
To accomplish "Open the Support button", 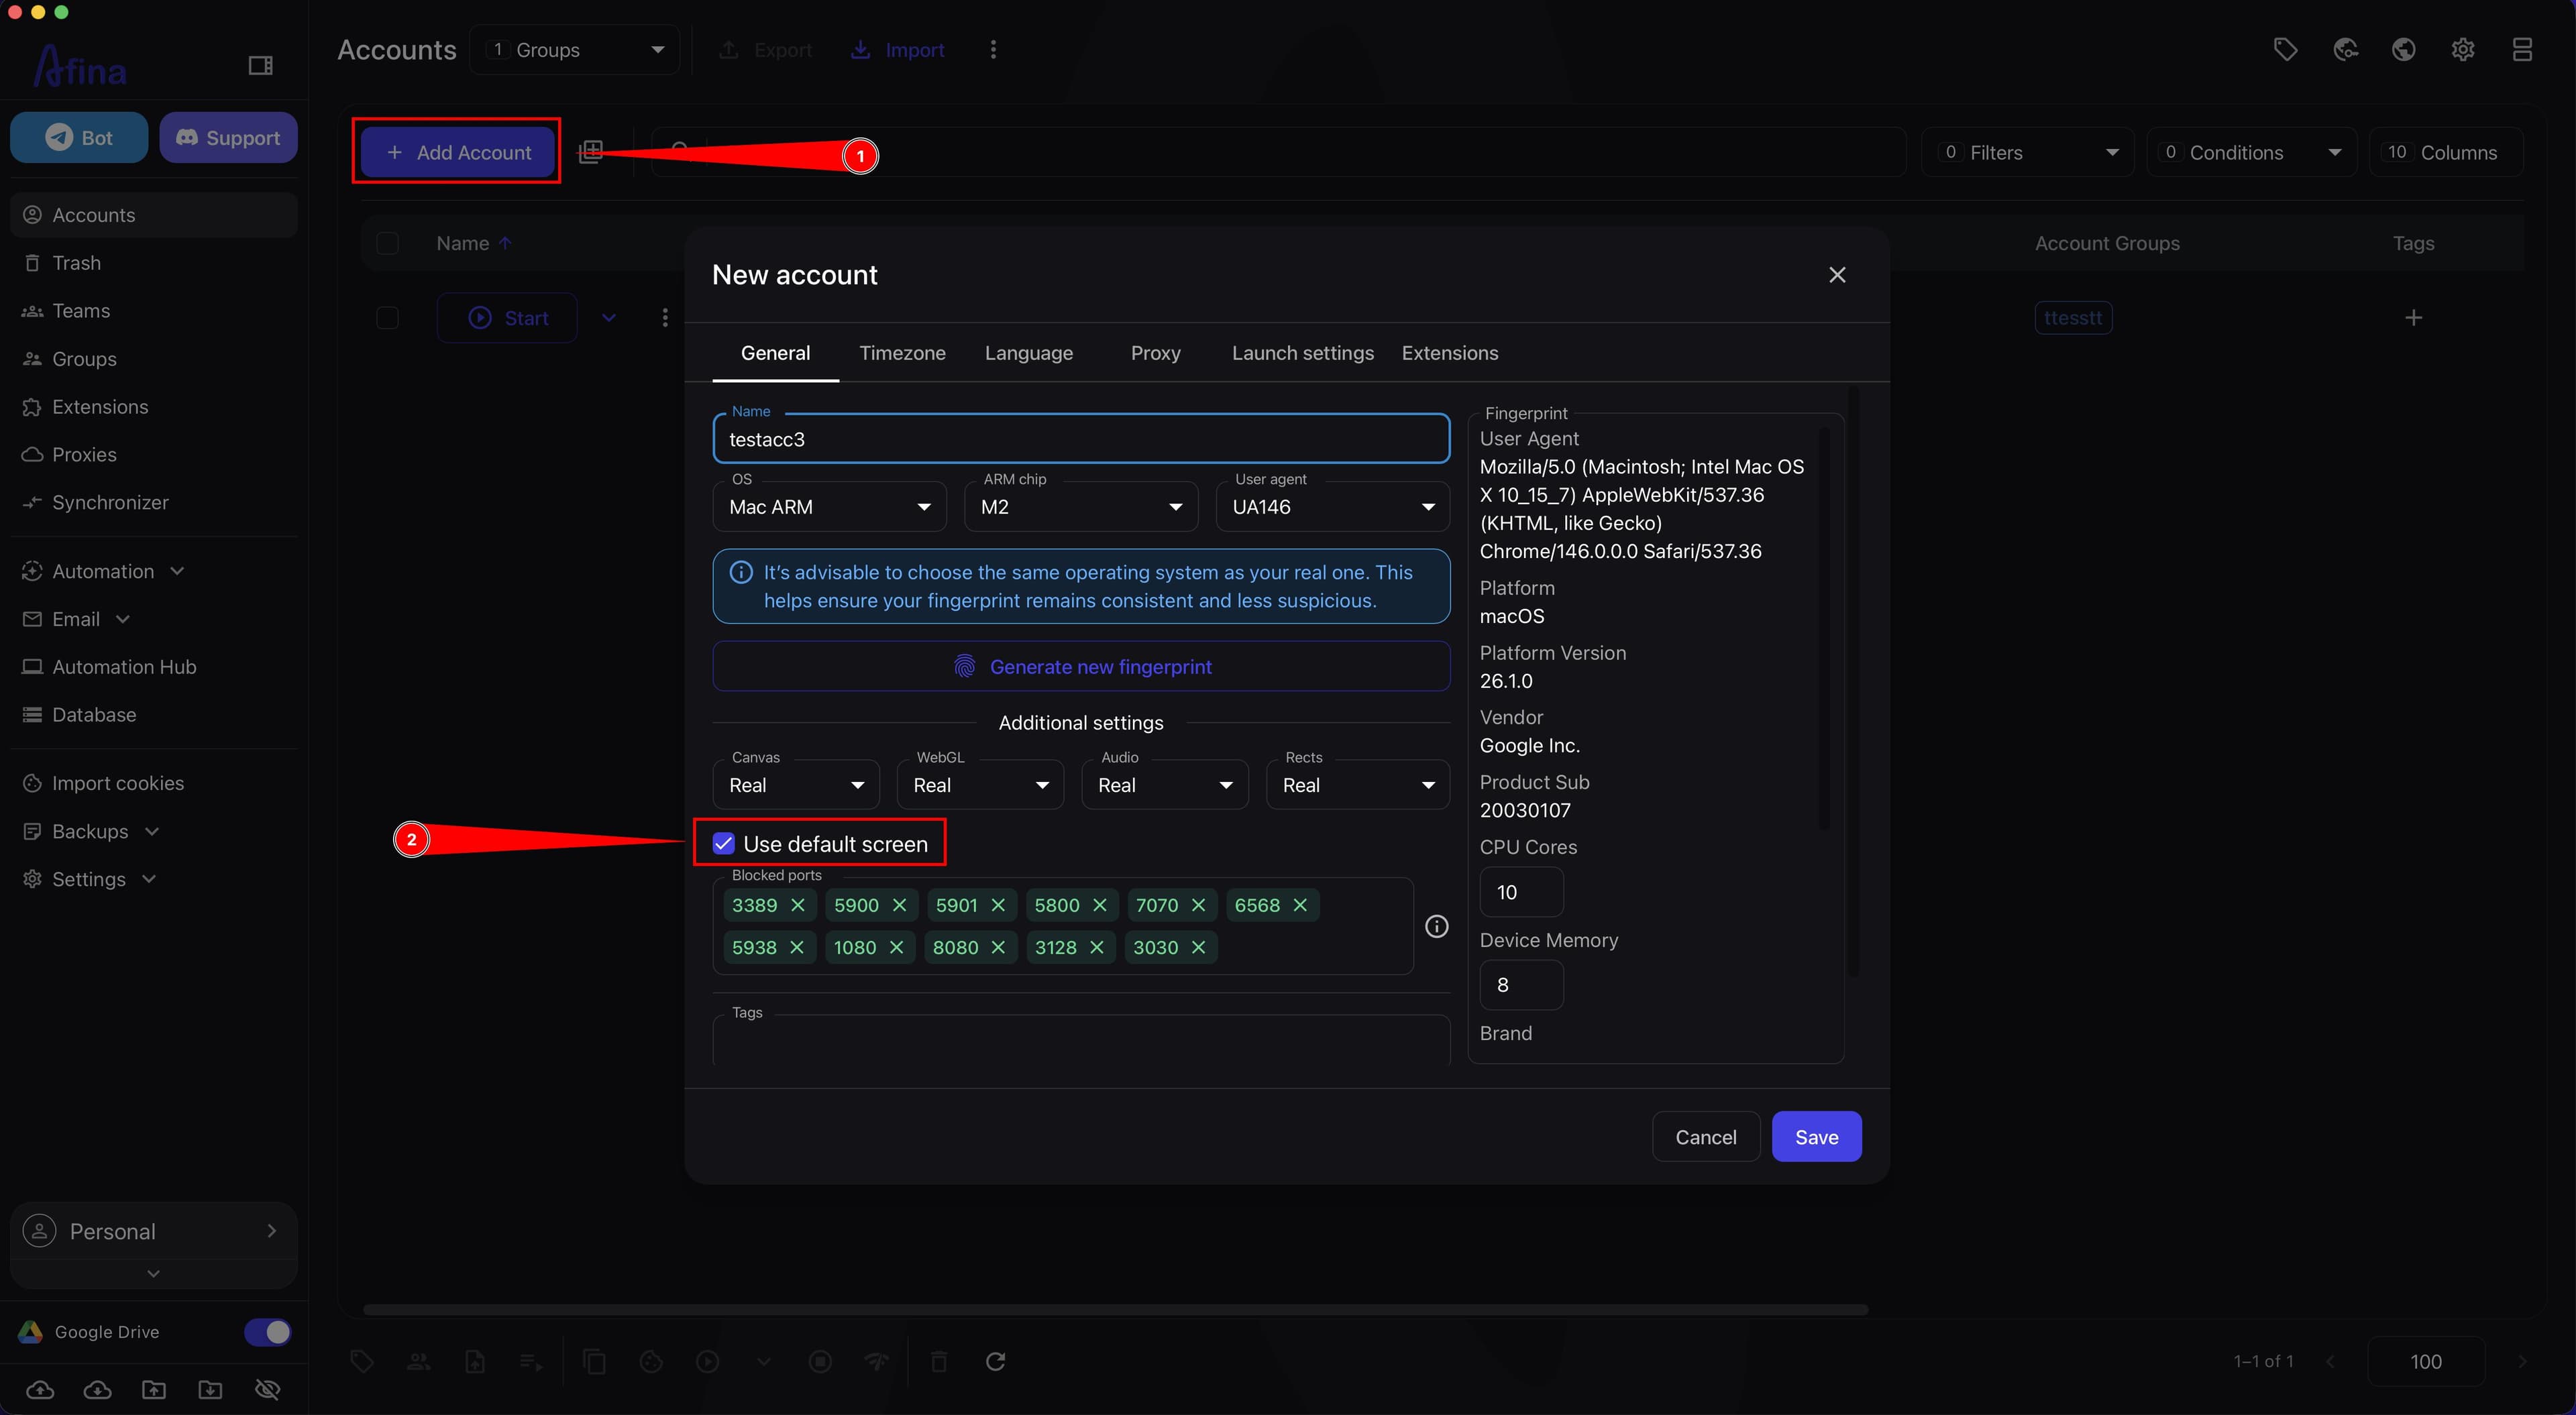I will [228, 137].
